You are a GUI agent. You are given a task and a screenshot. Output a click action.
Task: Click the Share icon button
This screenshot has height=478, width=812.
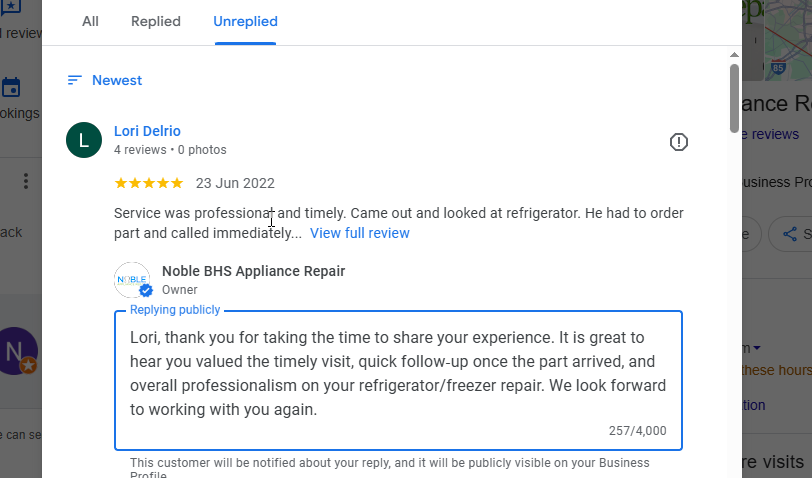791,234
